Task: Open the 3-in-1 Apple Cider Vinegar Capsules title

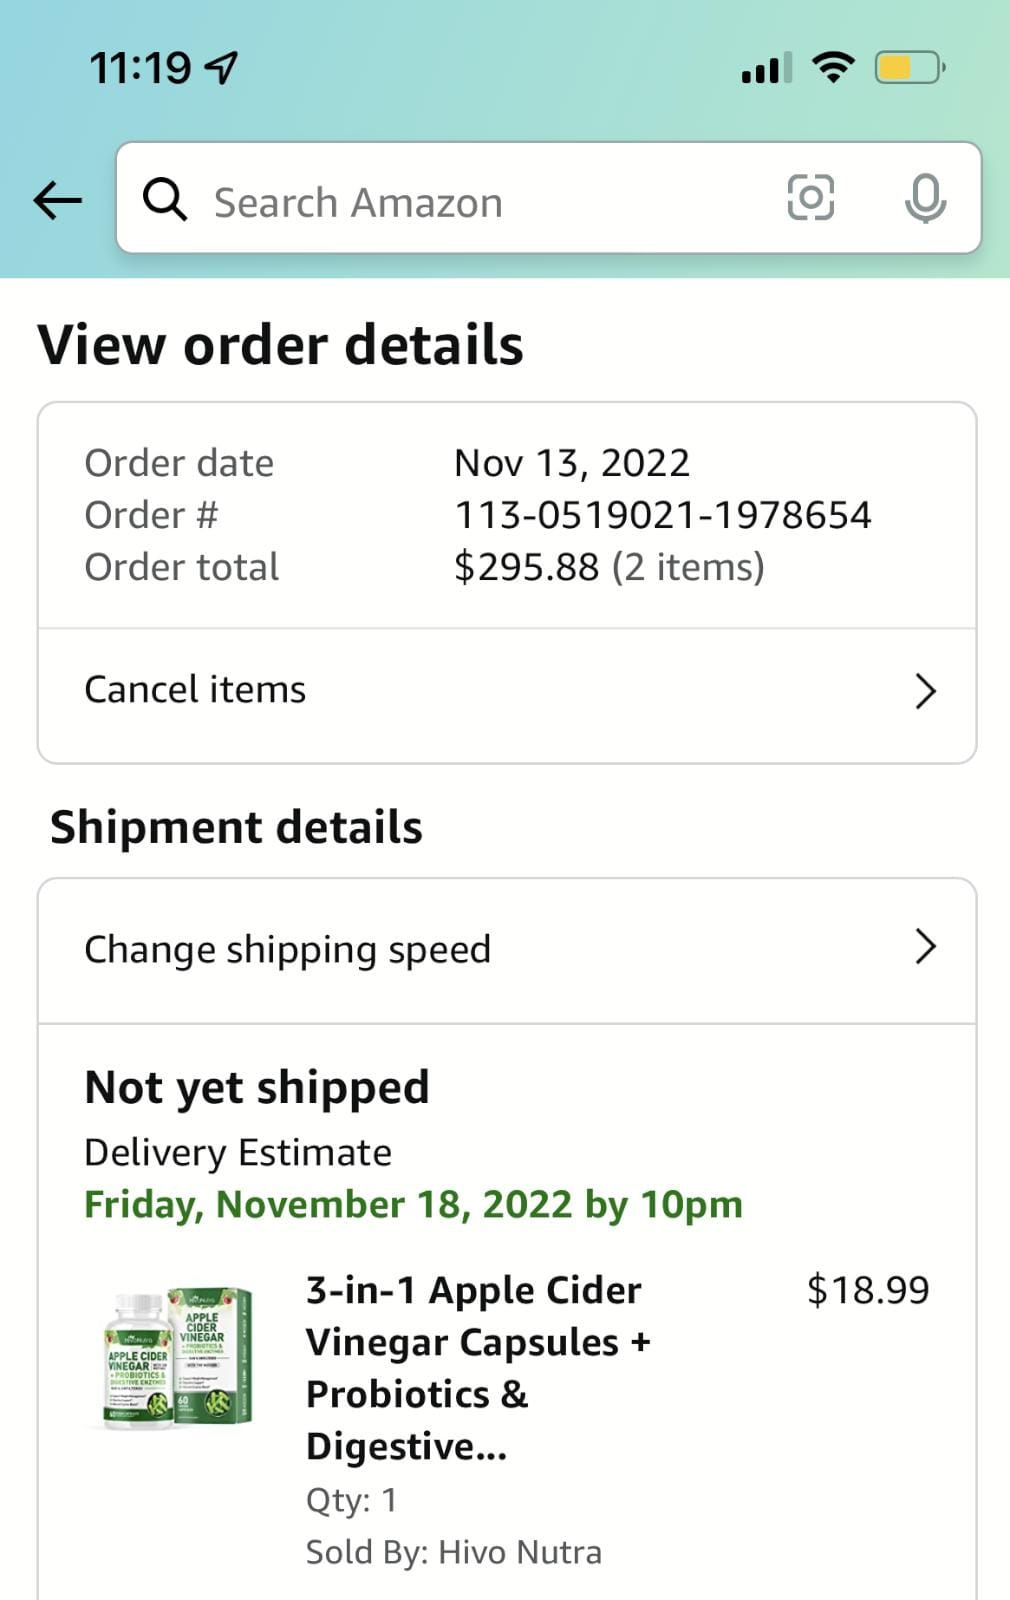Action: (x=478, y=1367)
